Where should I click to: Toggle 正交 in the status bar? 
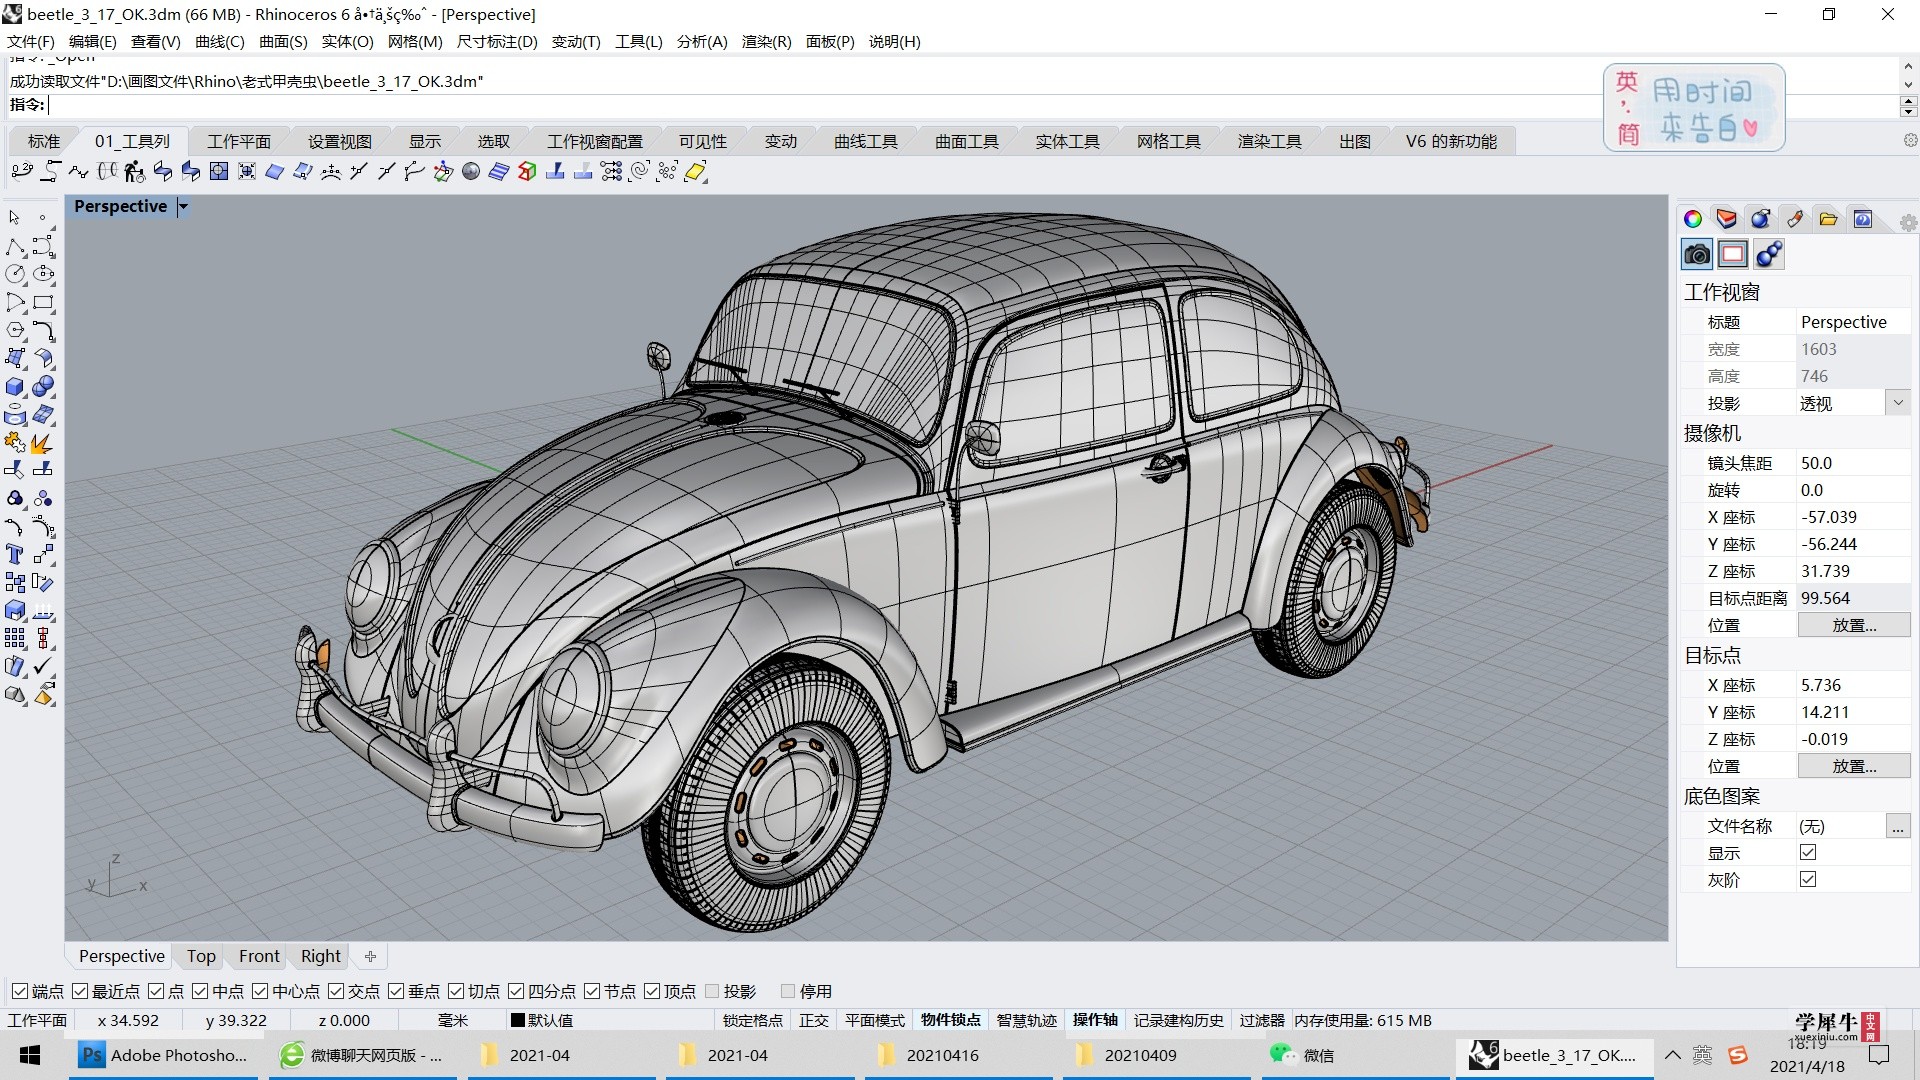coord(814,1020)
